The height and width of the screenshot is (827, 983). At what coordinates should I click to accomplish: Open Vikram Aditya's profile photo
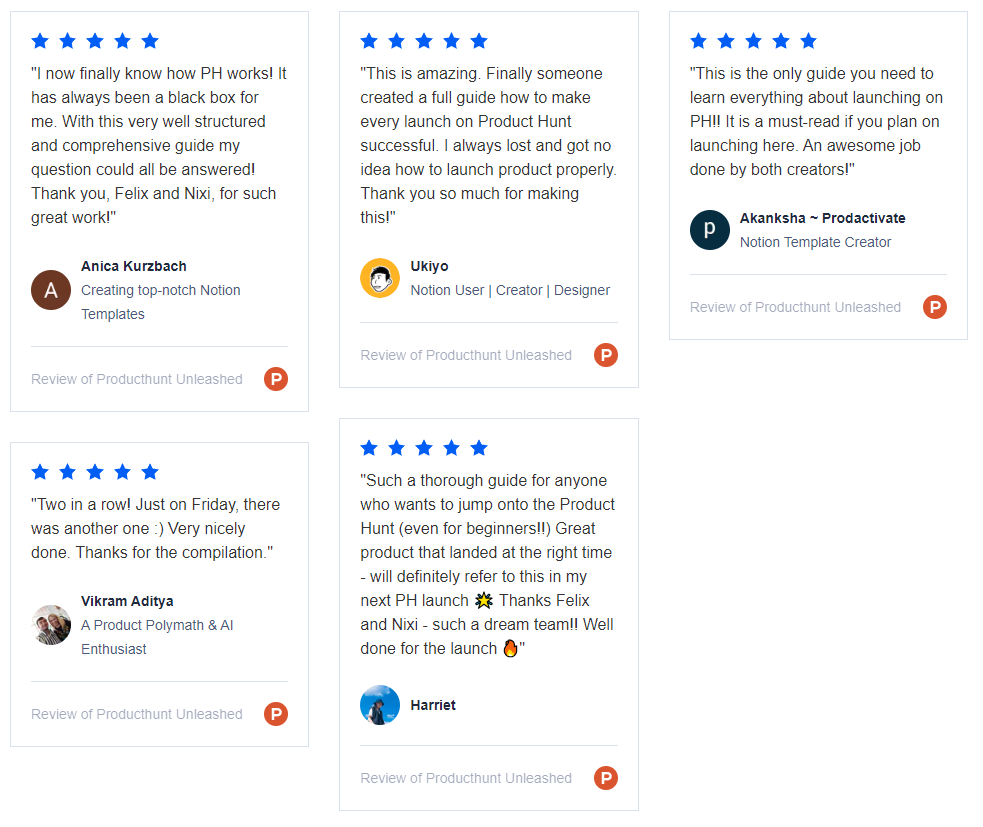51,625
